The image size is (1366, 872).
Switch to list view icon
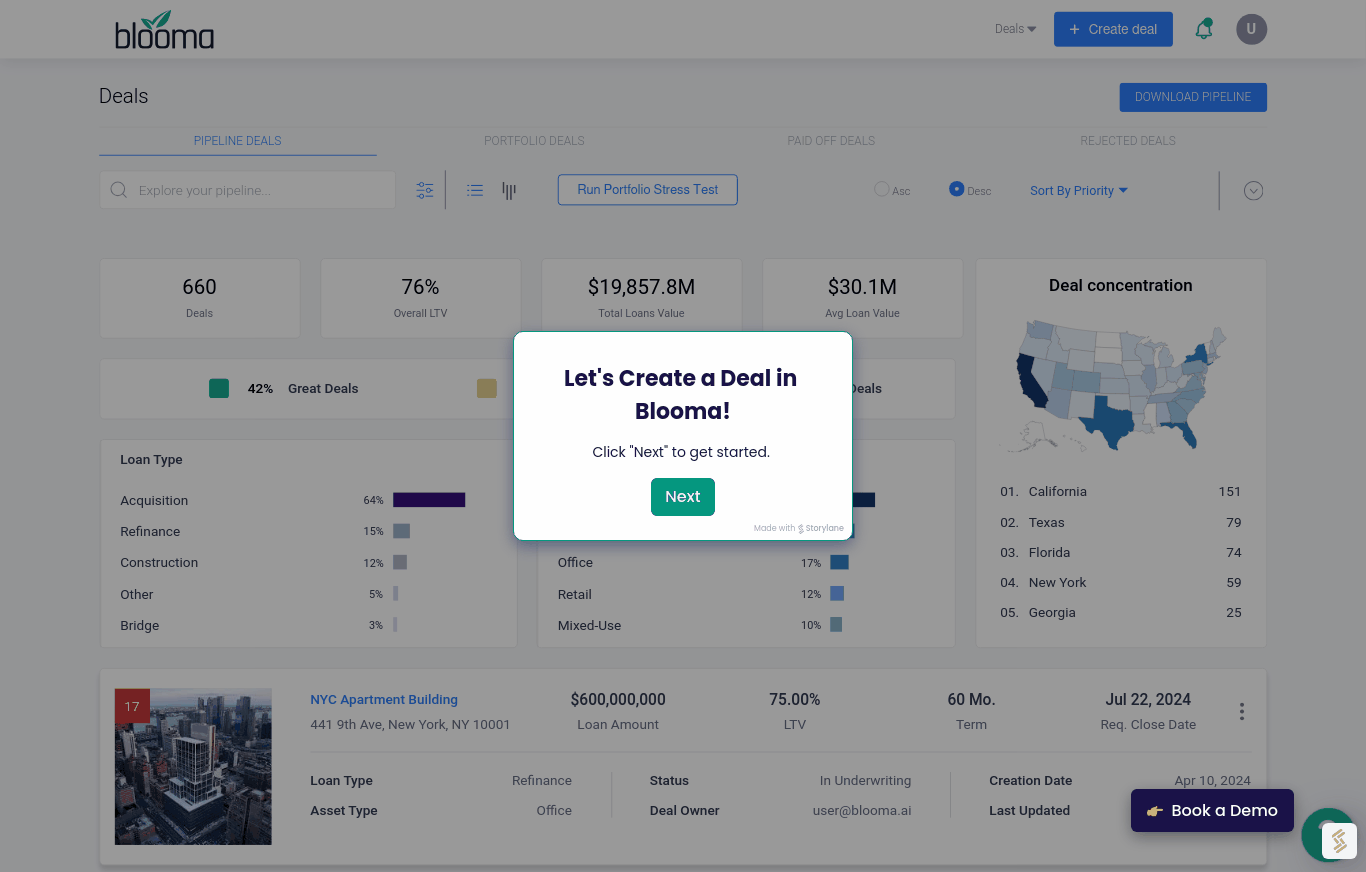475,190
